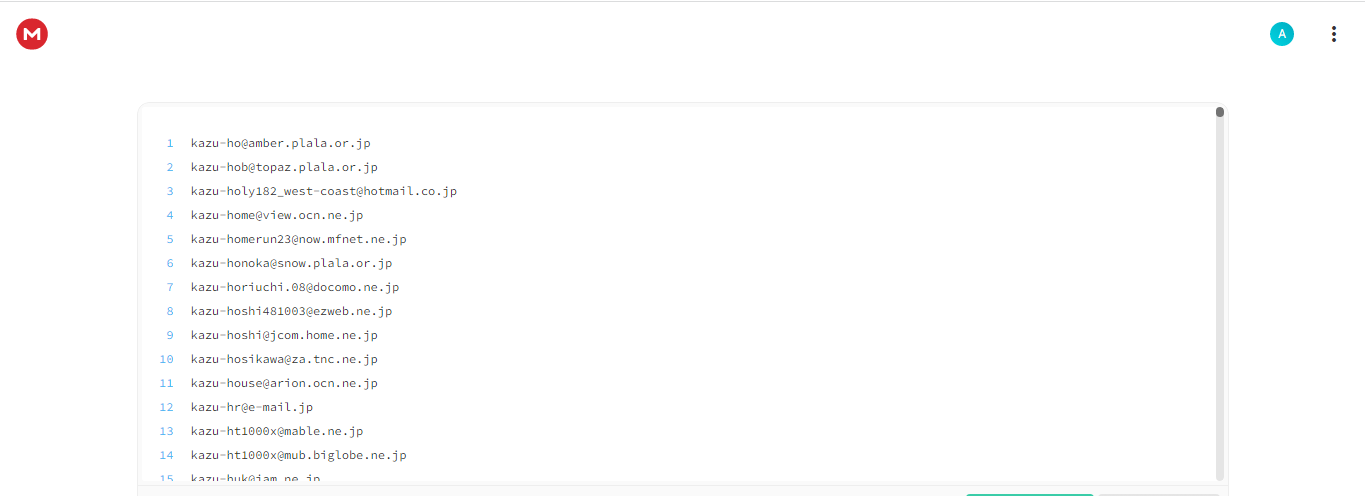Click the kazu-ht1000x@mub.biglobe.ne.jp line

[x=299, y=455]
